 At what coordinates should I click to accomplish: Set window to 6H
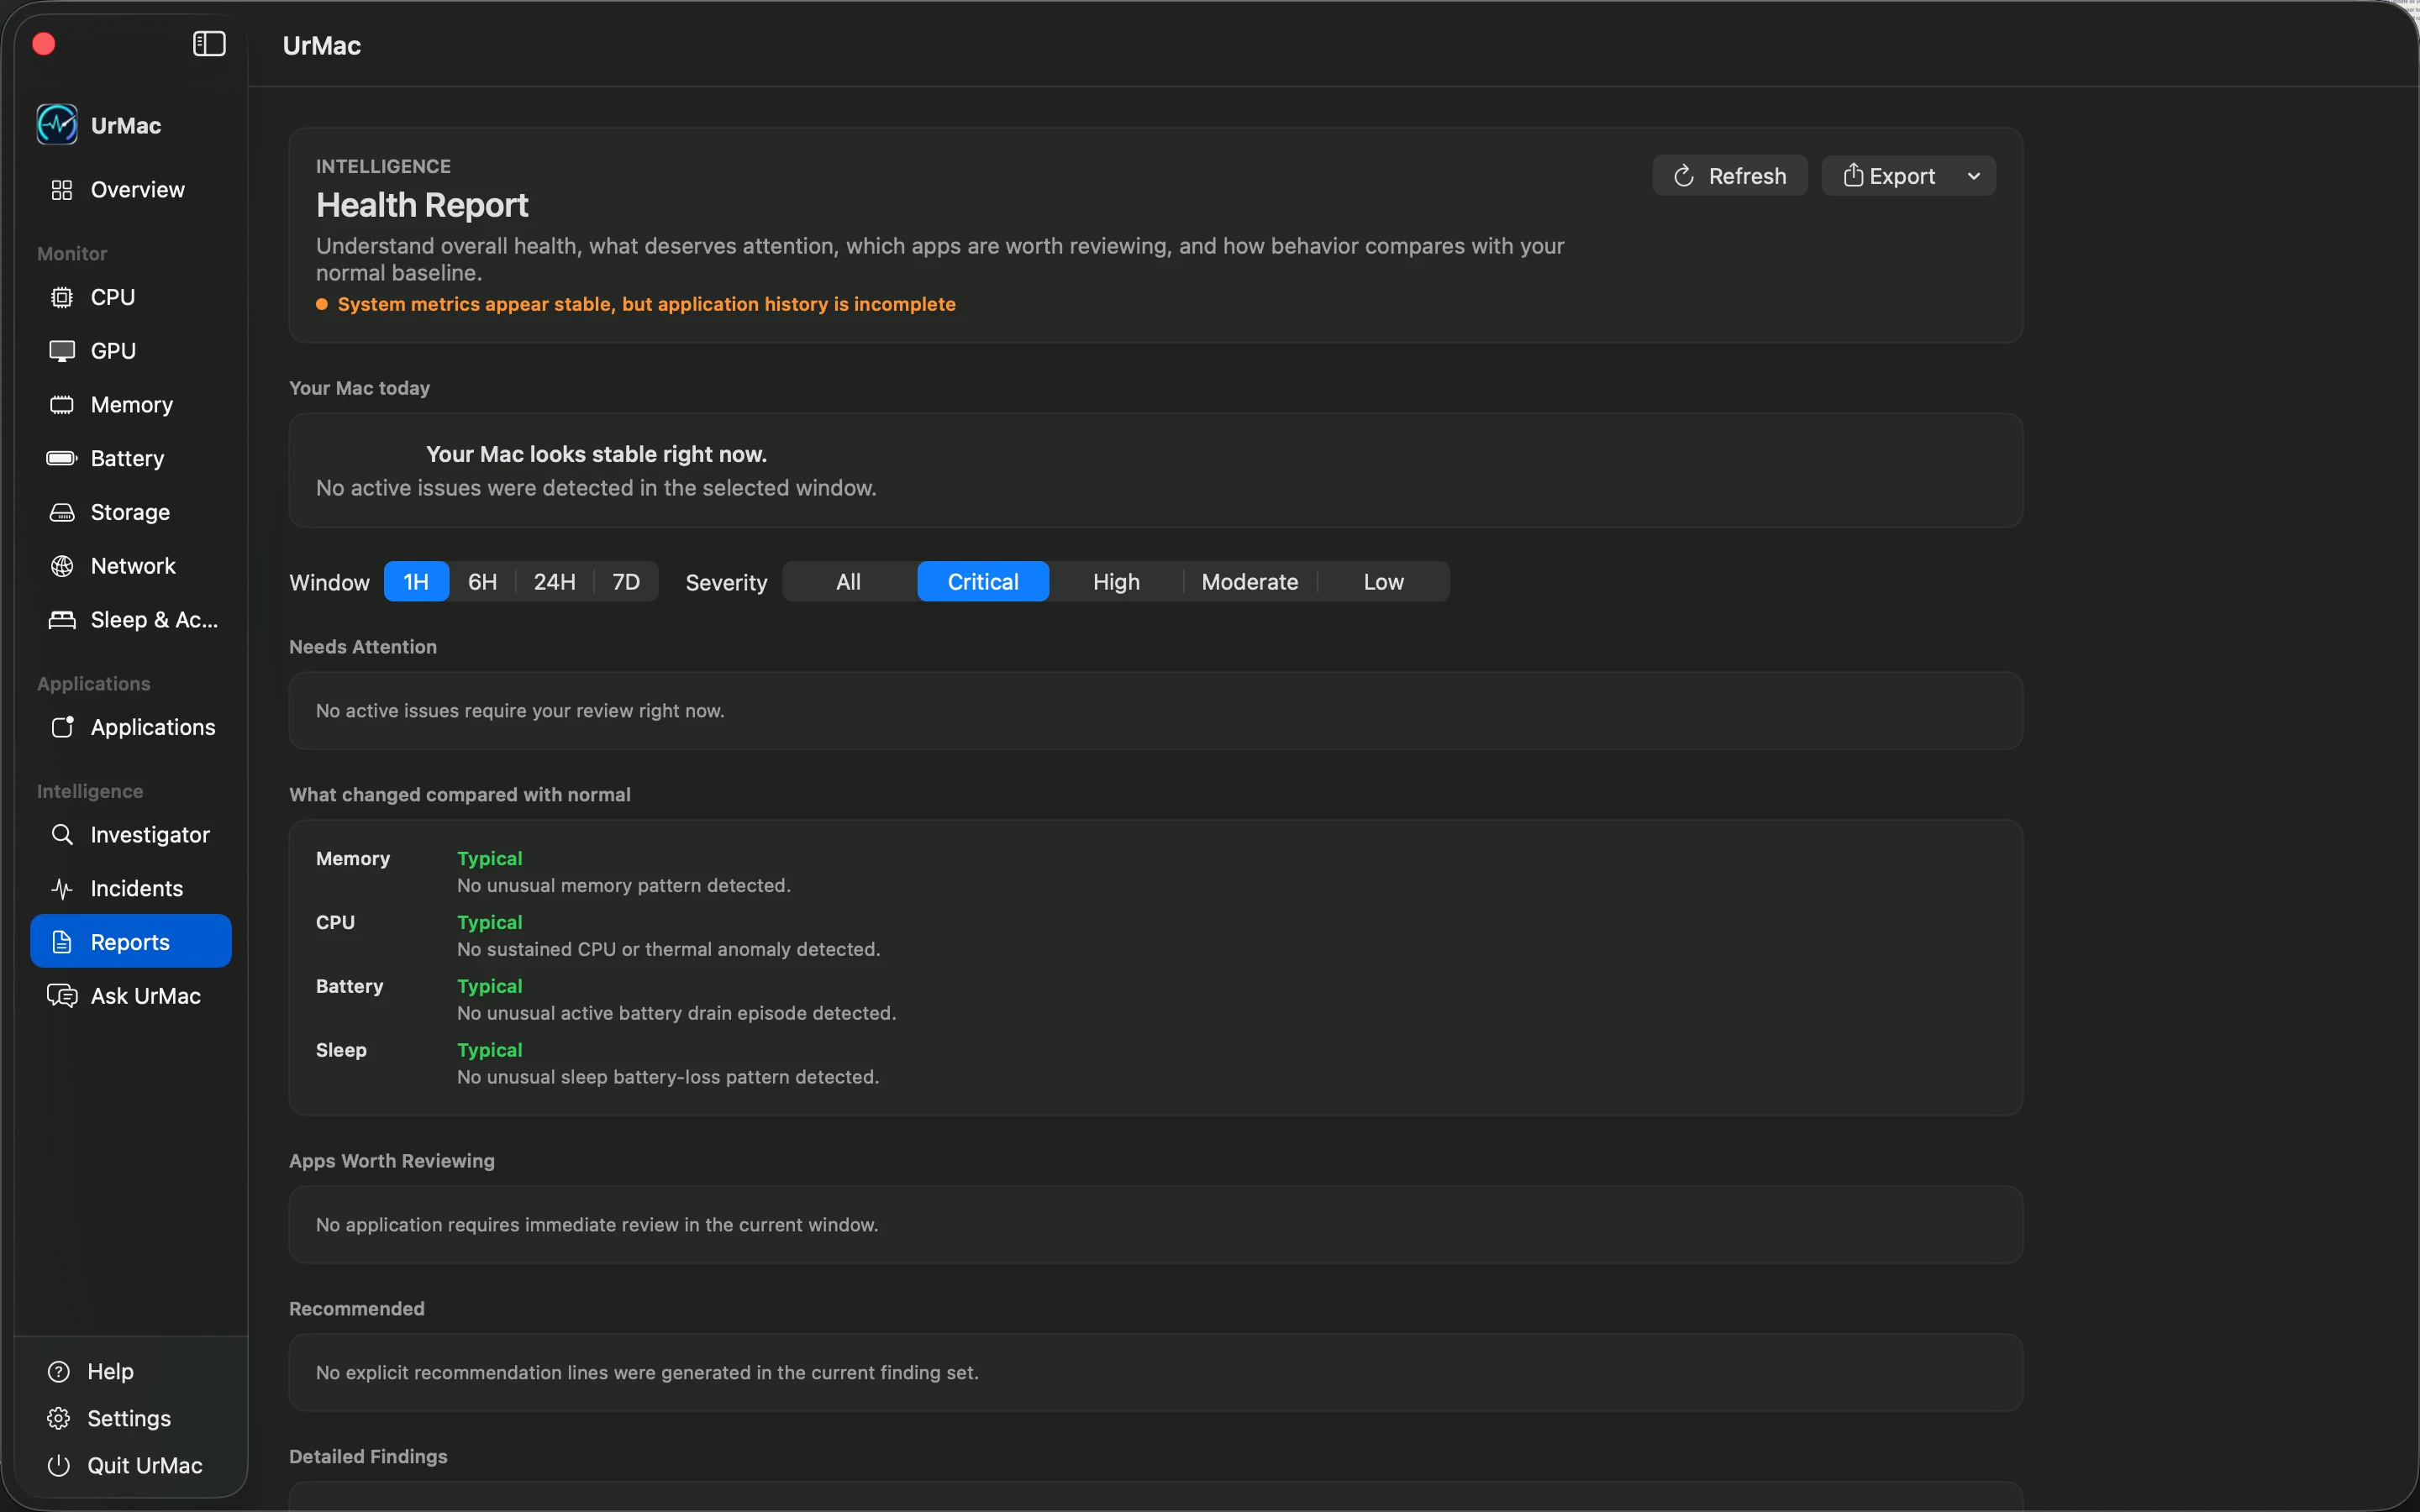(483, 582)
